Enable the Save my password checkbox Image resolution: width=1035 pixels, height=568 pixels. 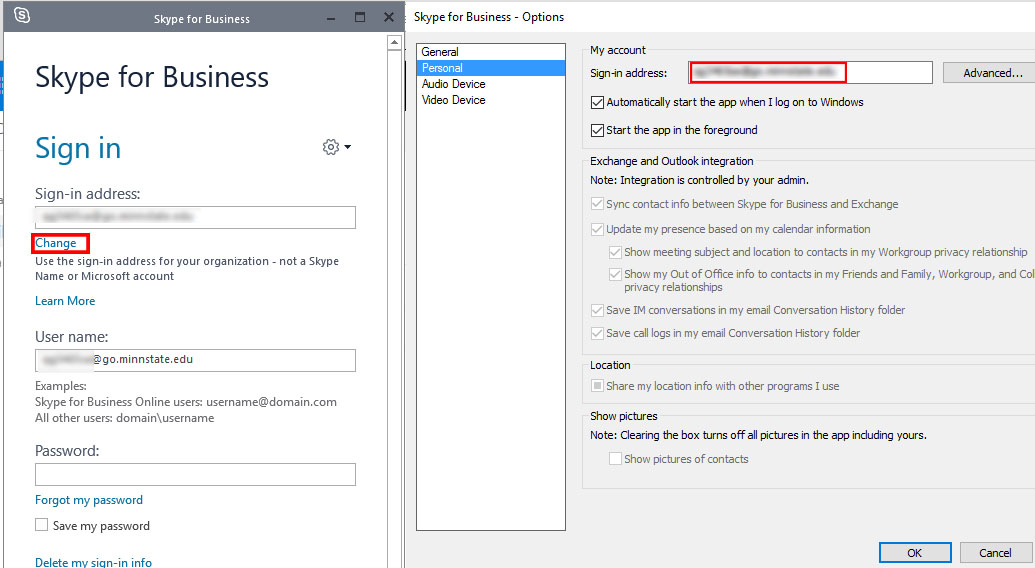(42, 525)
